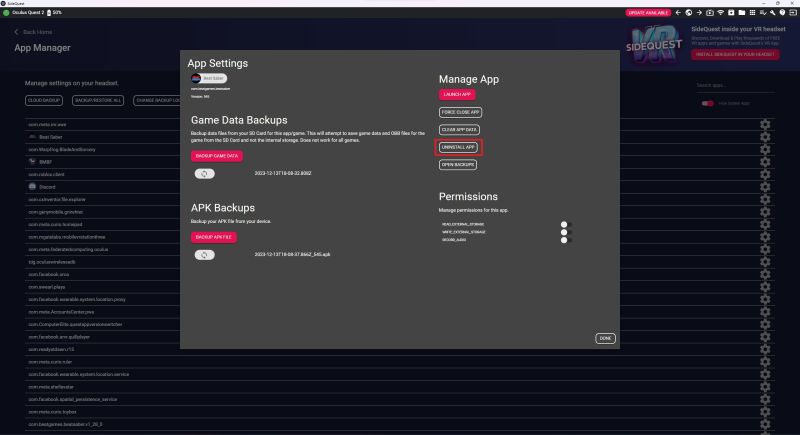Click the sign-in exit icon in toolbar

[x=792, y=13]
